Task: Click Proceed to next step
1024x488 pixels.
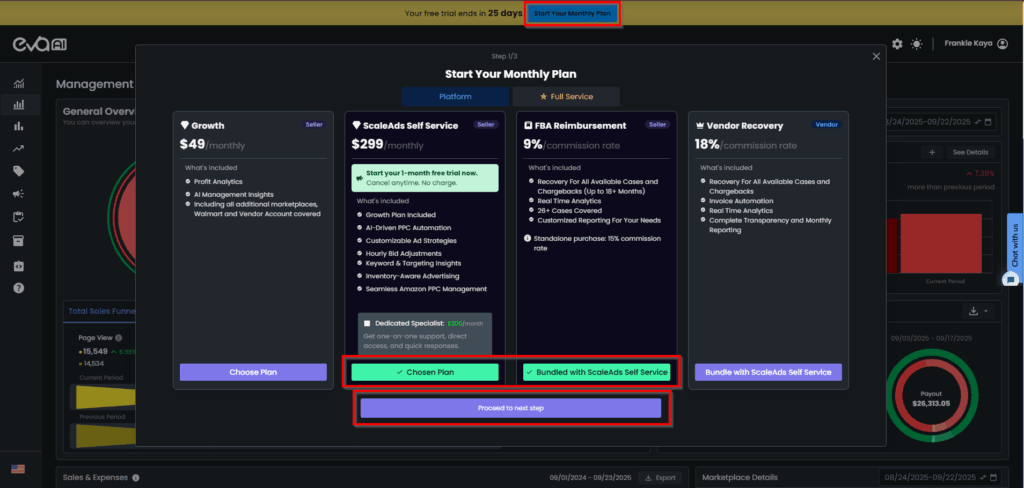Action: 511,408
